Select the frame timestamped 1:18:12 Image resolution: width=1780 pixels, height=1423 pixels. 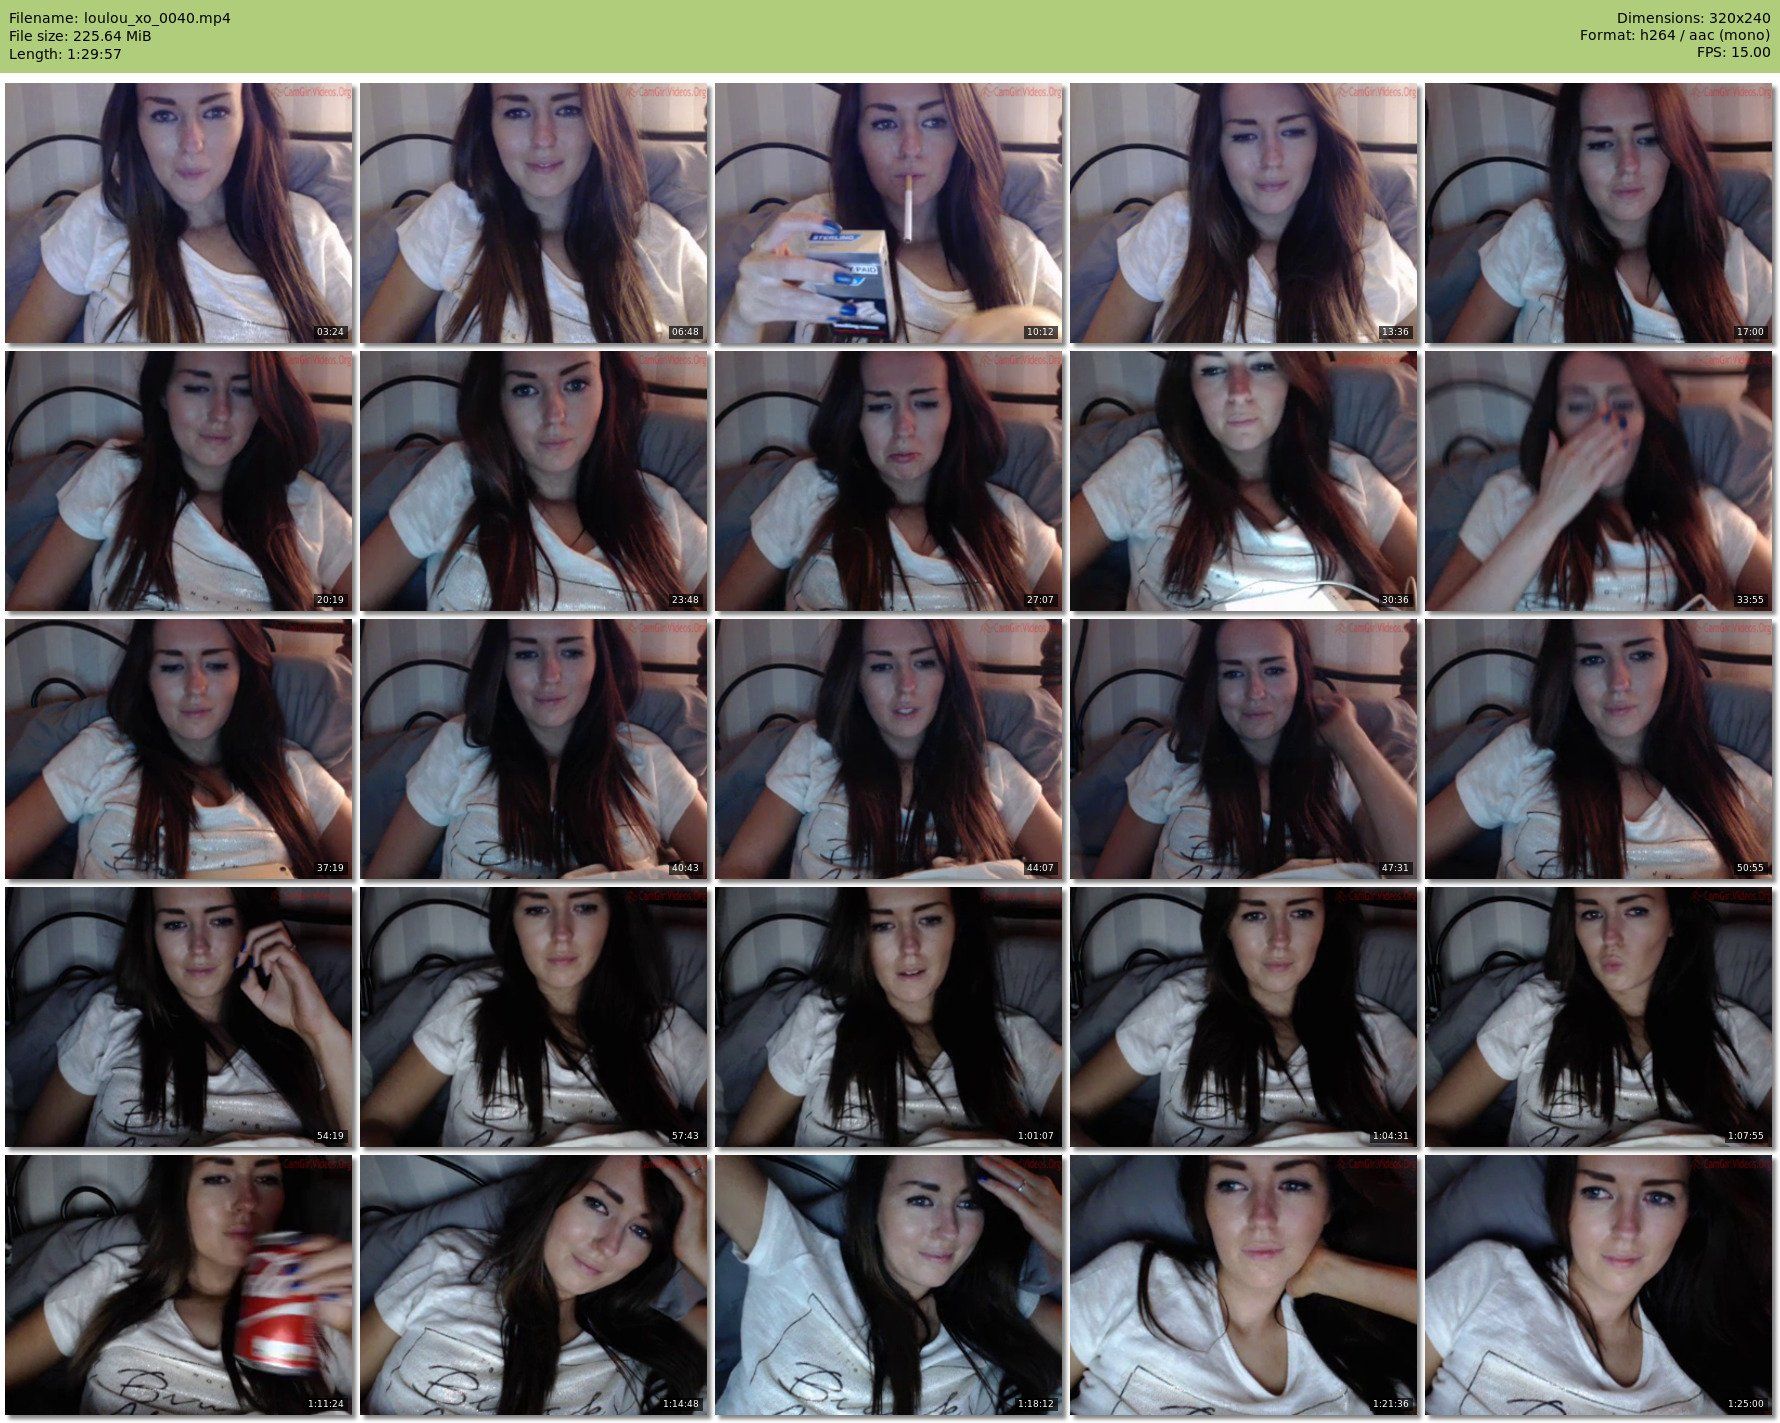click(888, 1285)
